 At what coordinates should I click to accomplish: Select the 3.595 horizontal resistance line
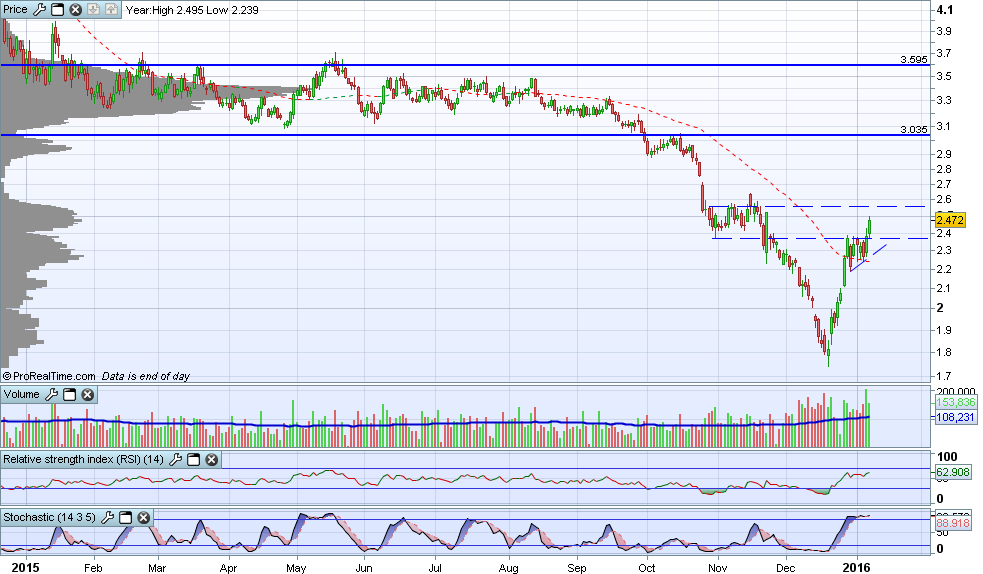pyautogui.click(x=465, y=65)
